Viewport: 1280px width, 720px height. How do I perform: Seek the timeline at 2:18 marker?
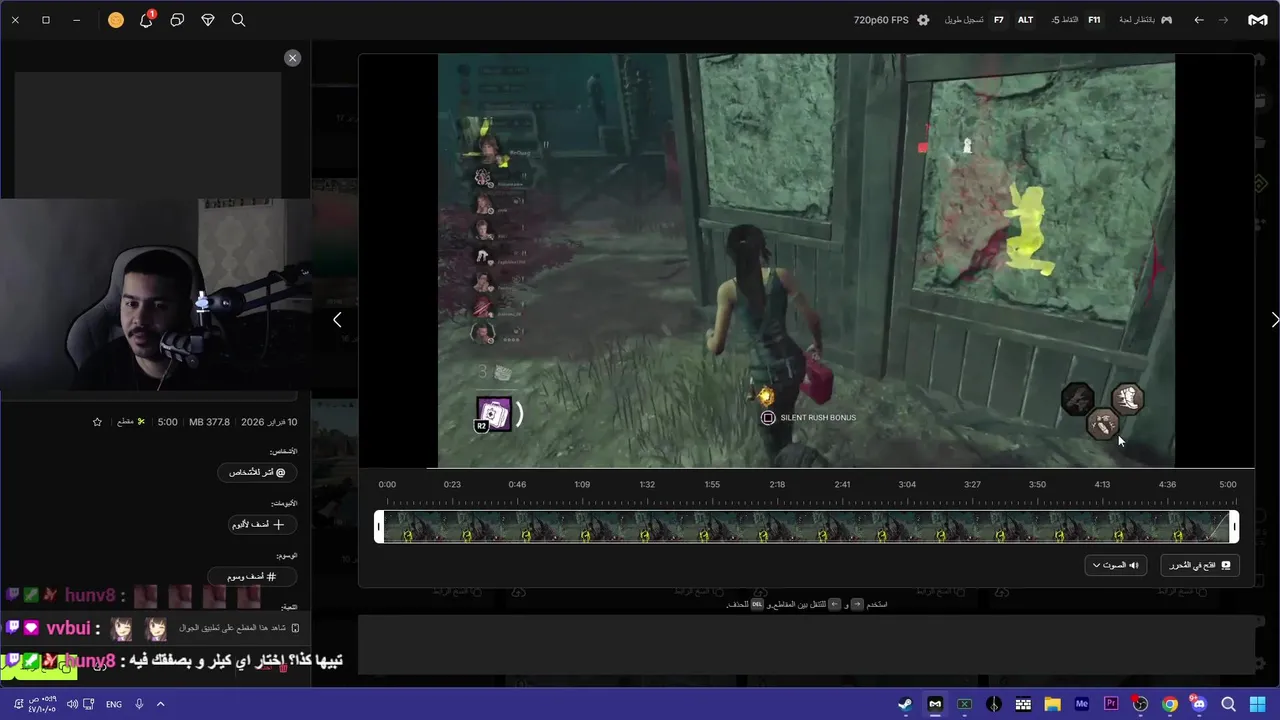[777, 484]
